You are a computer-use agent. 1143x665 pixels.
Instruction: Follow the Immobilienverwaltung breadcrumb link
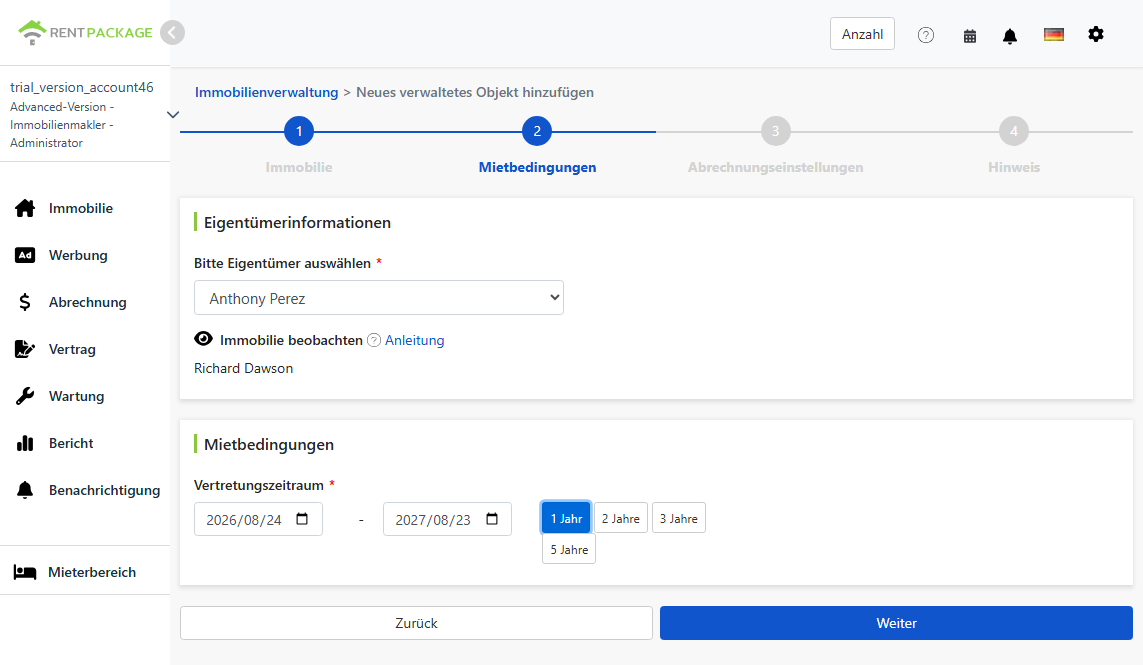[266, 93]
